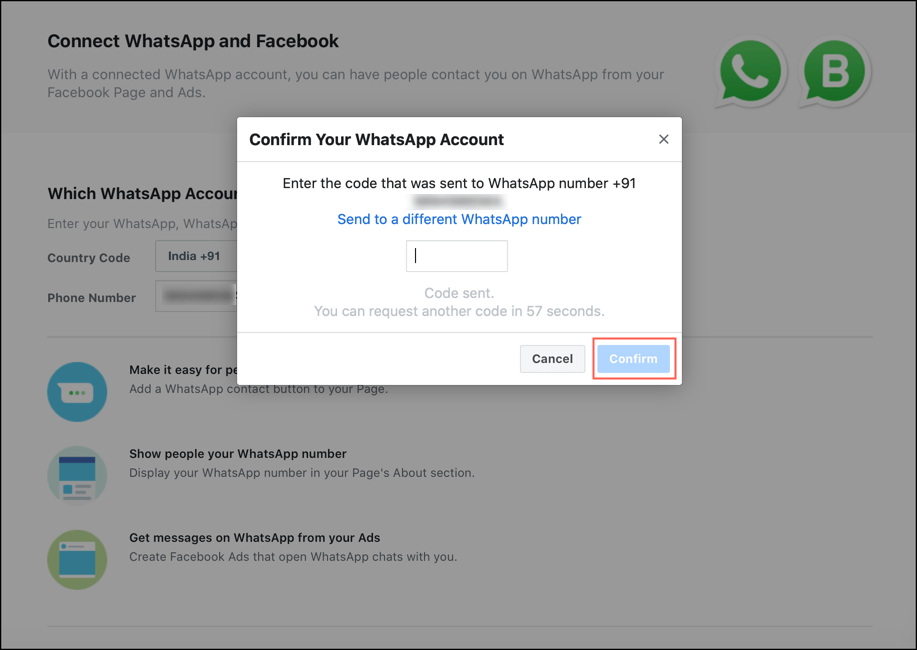
Task: Click the green Ads messages illustration icon
Action: click(77, 559)
